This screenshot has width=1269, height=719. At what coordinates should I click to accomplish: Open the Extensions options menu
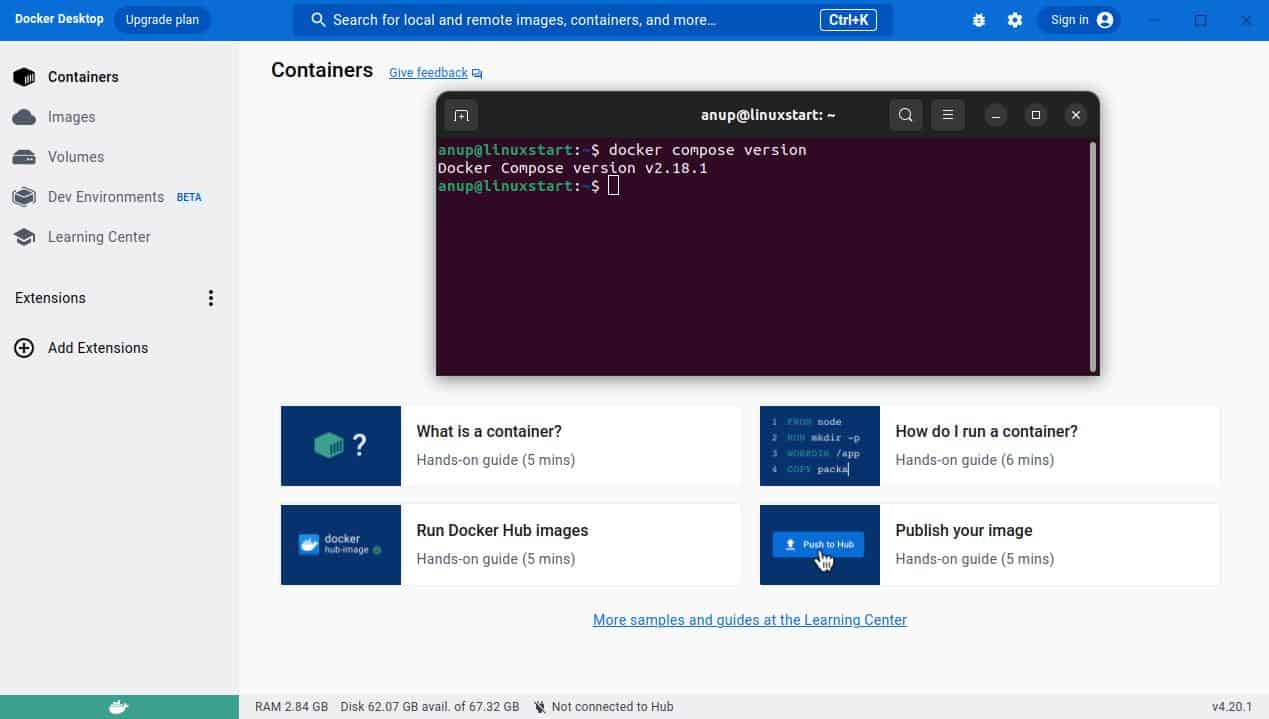[211, 297]
